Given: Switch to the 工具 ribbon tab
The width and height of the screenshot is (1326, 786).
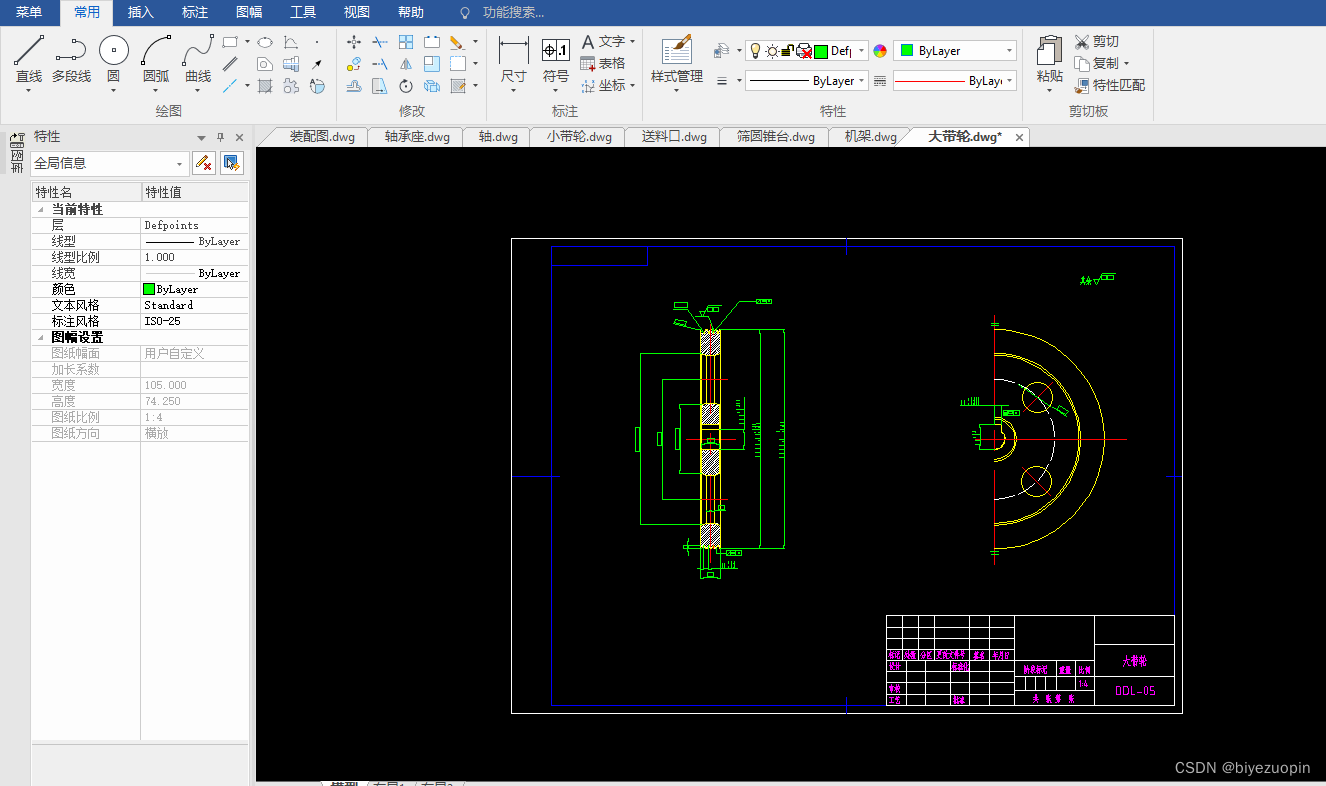Looking at the screenshot, I should point(303,12).
